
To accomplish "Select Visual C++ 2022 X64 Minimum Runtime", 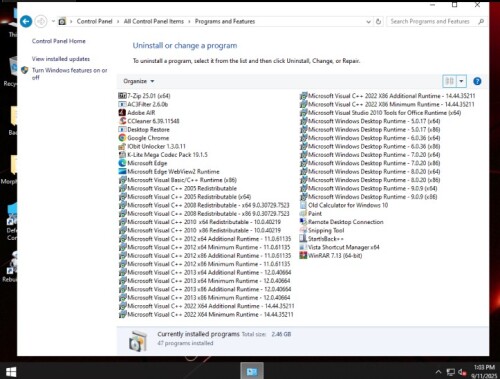I will pyautogui.click(x=206, y=315).
